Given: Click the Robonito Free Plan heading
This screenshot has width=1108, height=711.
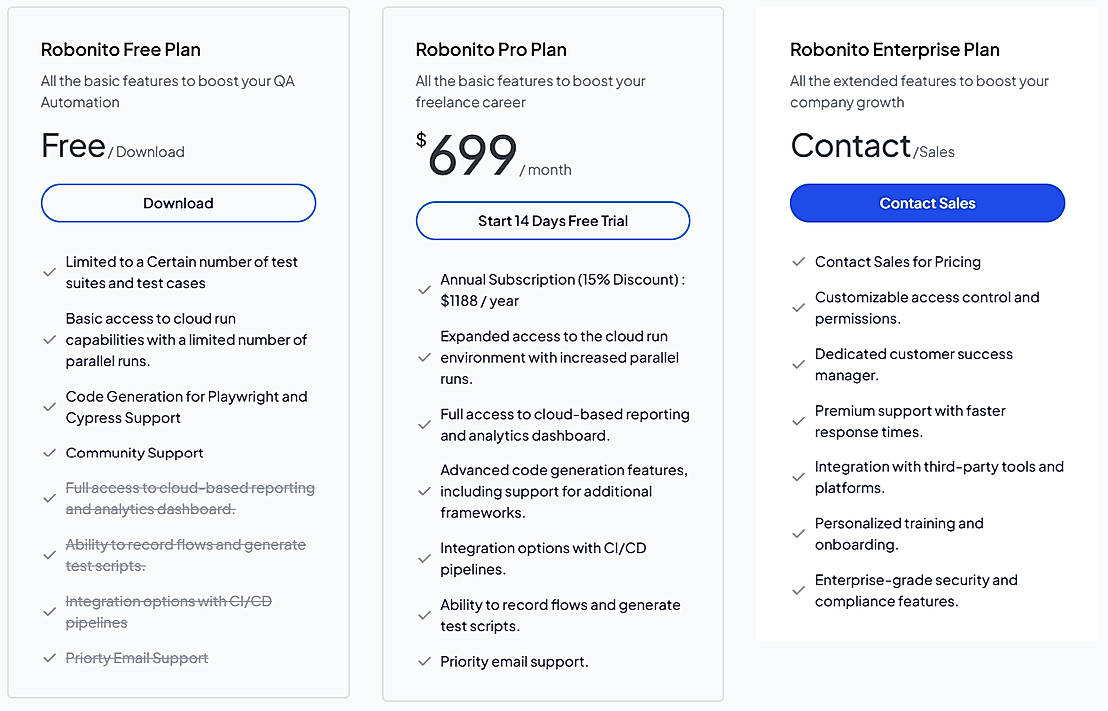Looking at the screenshot, I should (x=121, y=50).
